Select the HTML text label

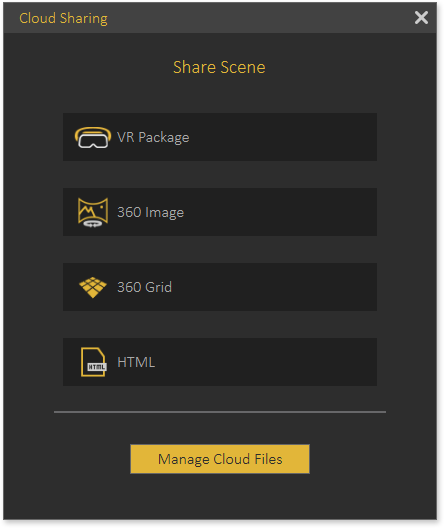pos(136,362)
